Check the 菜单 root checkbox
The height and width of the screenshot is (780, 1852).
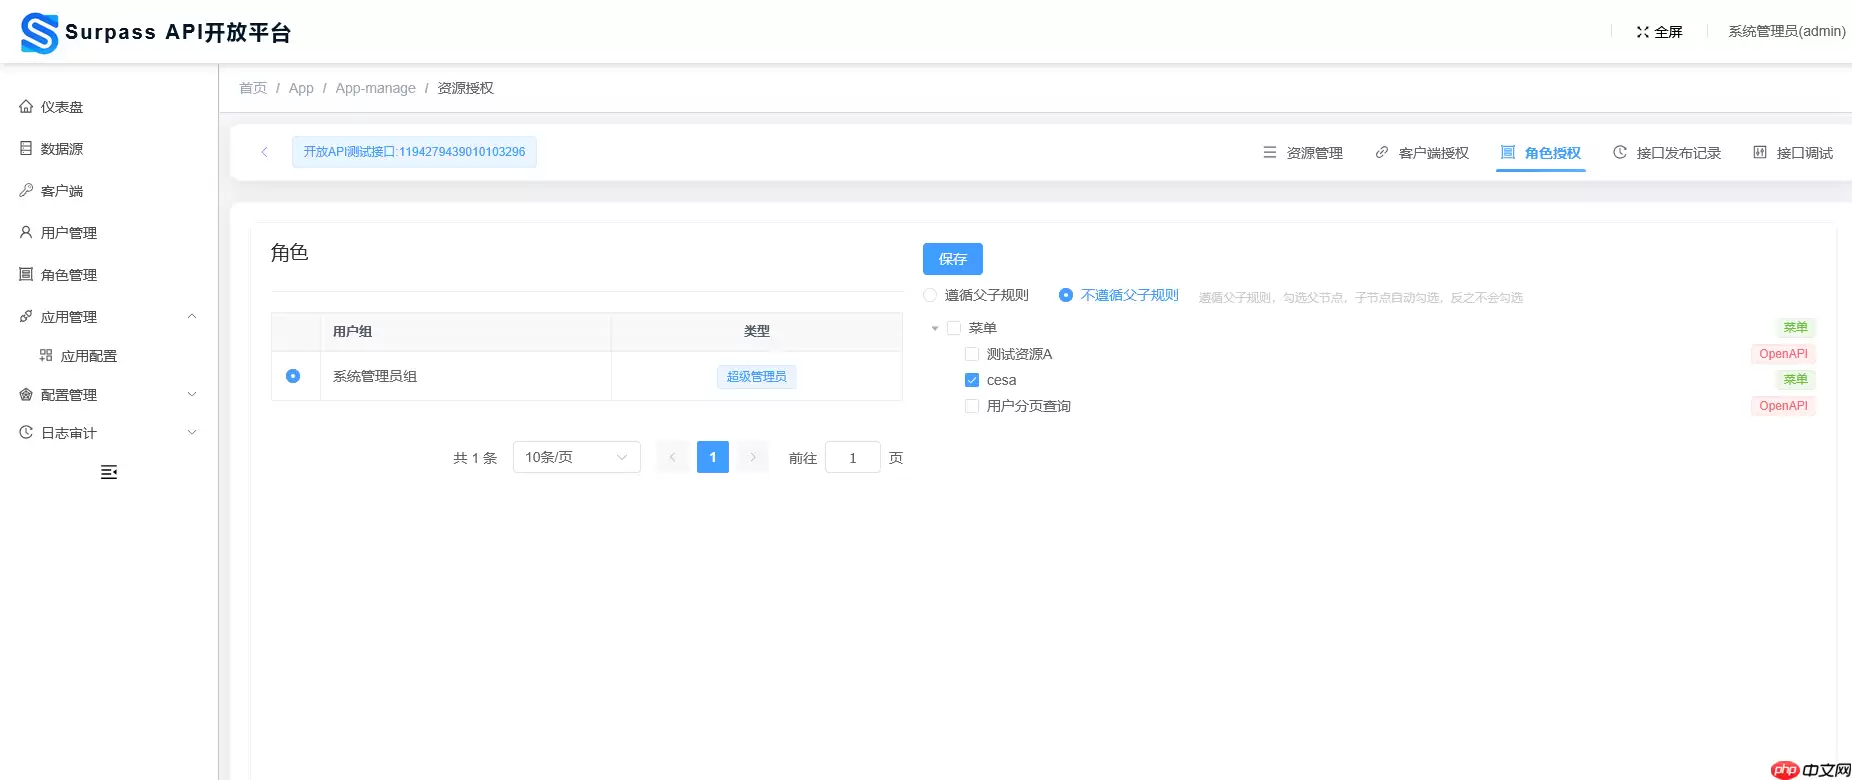click(x=954, y=328)
